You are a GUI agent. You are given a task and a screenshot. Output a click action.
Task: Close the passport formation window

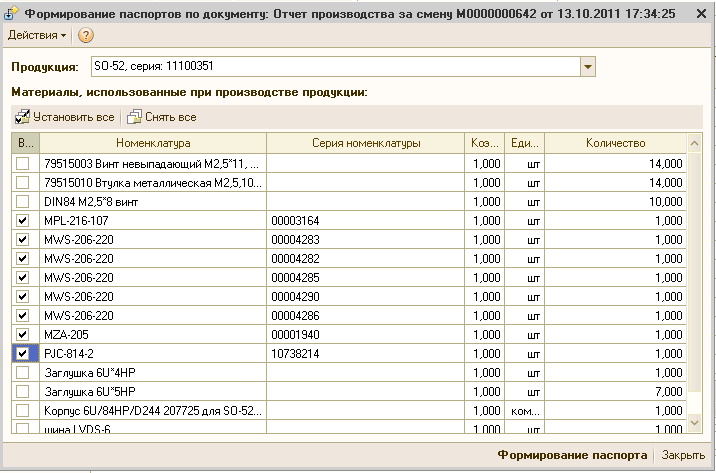[x=701, y=14]
